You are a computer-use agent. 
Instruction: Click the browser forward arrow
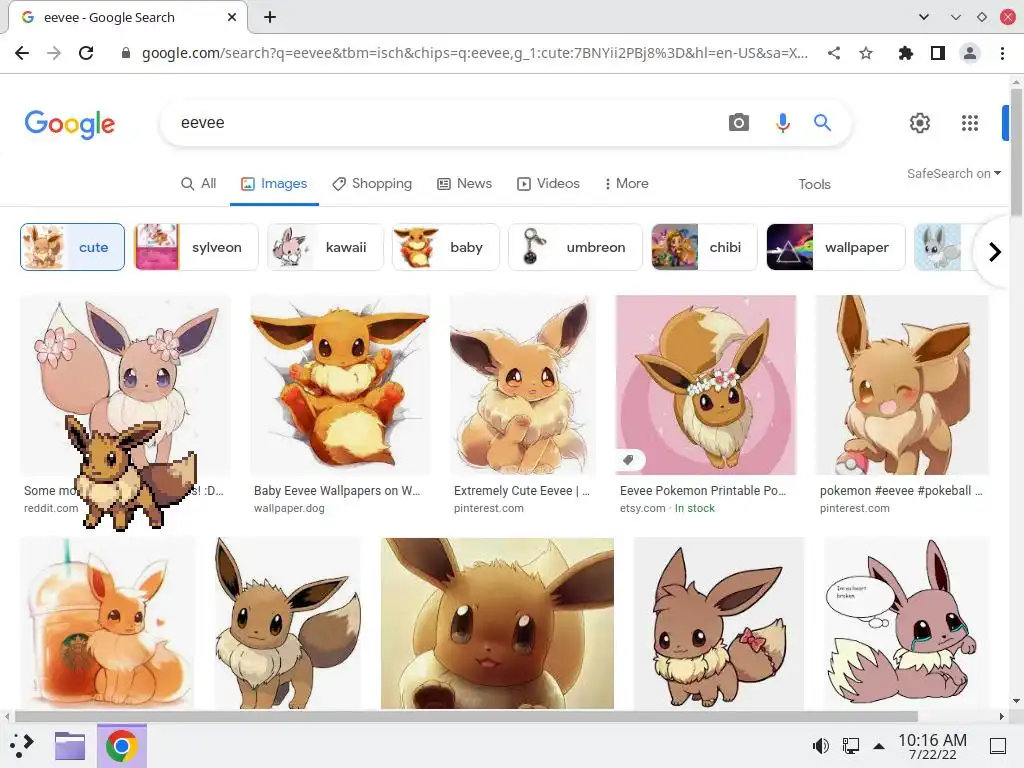click(x=54, y=53)
